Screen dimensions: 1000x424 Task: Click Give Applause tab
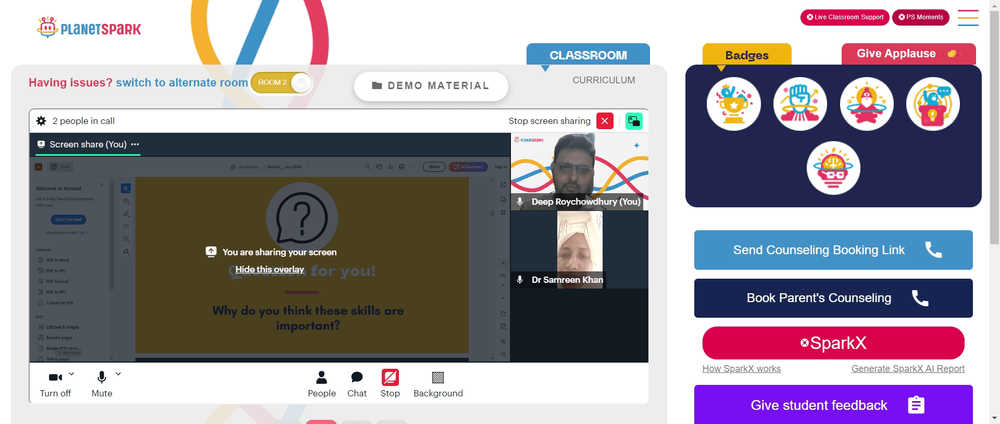pyautogui.click(x=909, y=54)
